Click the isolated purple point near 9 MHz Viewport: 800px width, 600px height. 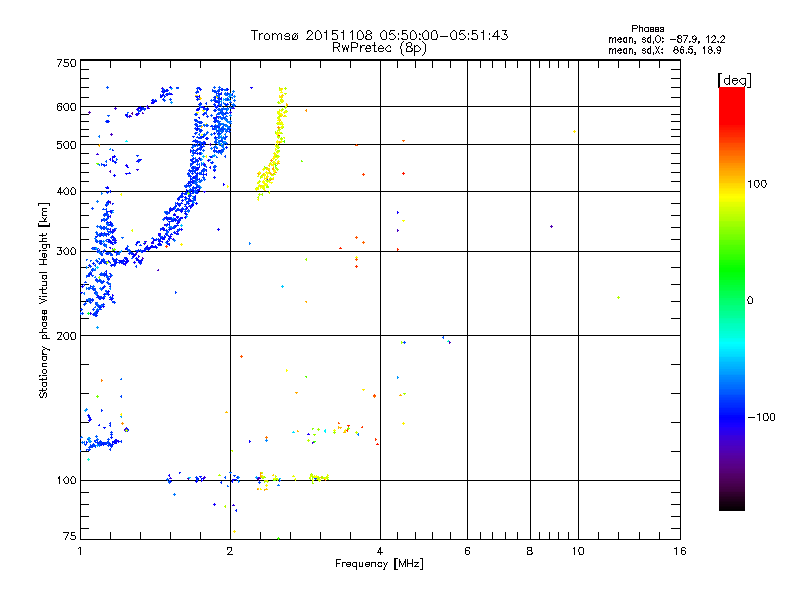pyautogui.click(x=552, y=226)
